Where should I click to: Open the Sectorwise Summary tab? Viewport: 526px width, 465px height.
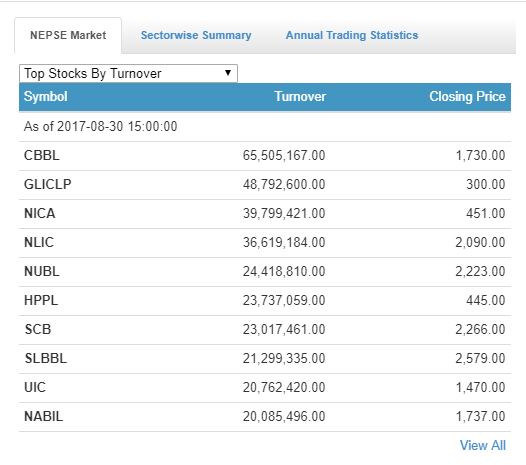pyautogui.click(x=196, y=35)
